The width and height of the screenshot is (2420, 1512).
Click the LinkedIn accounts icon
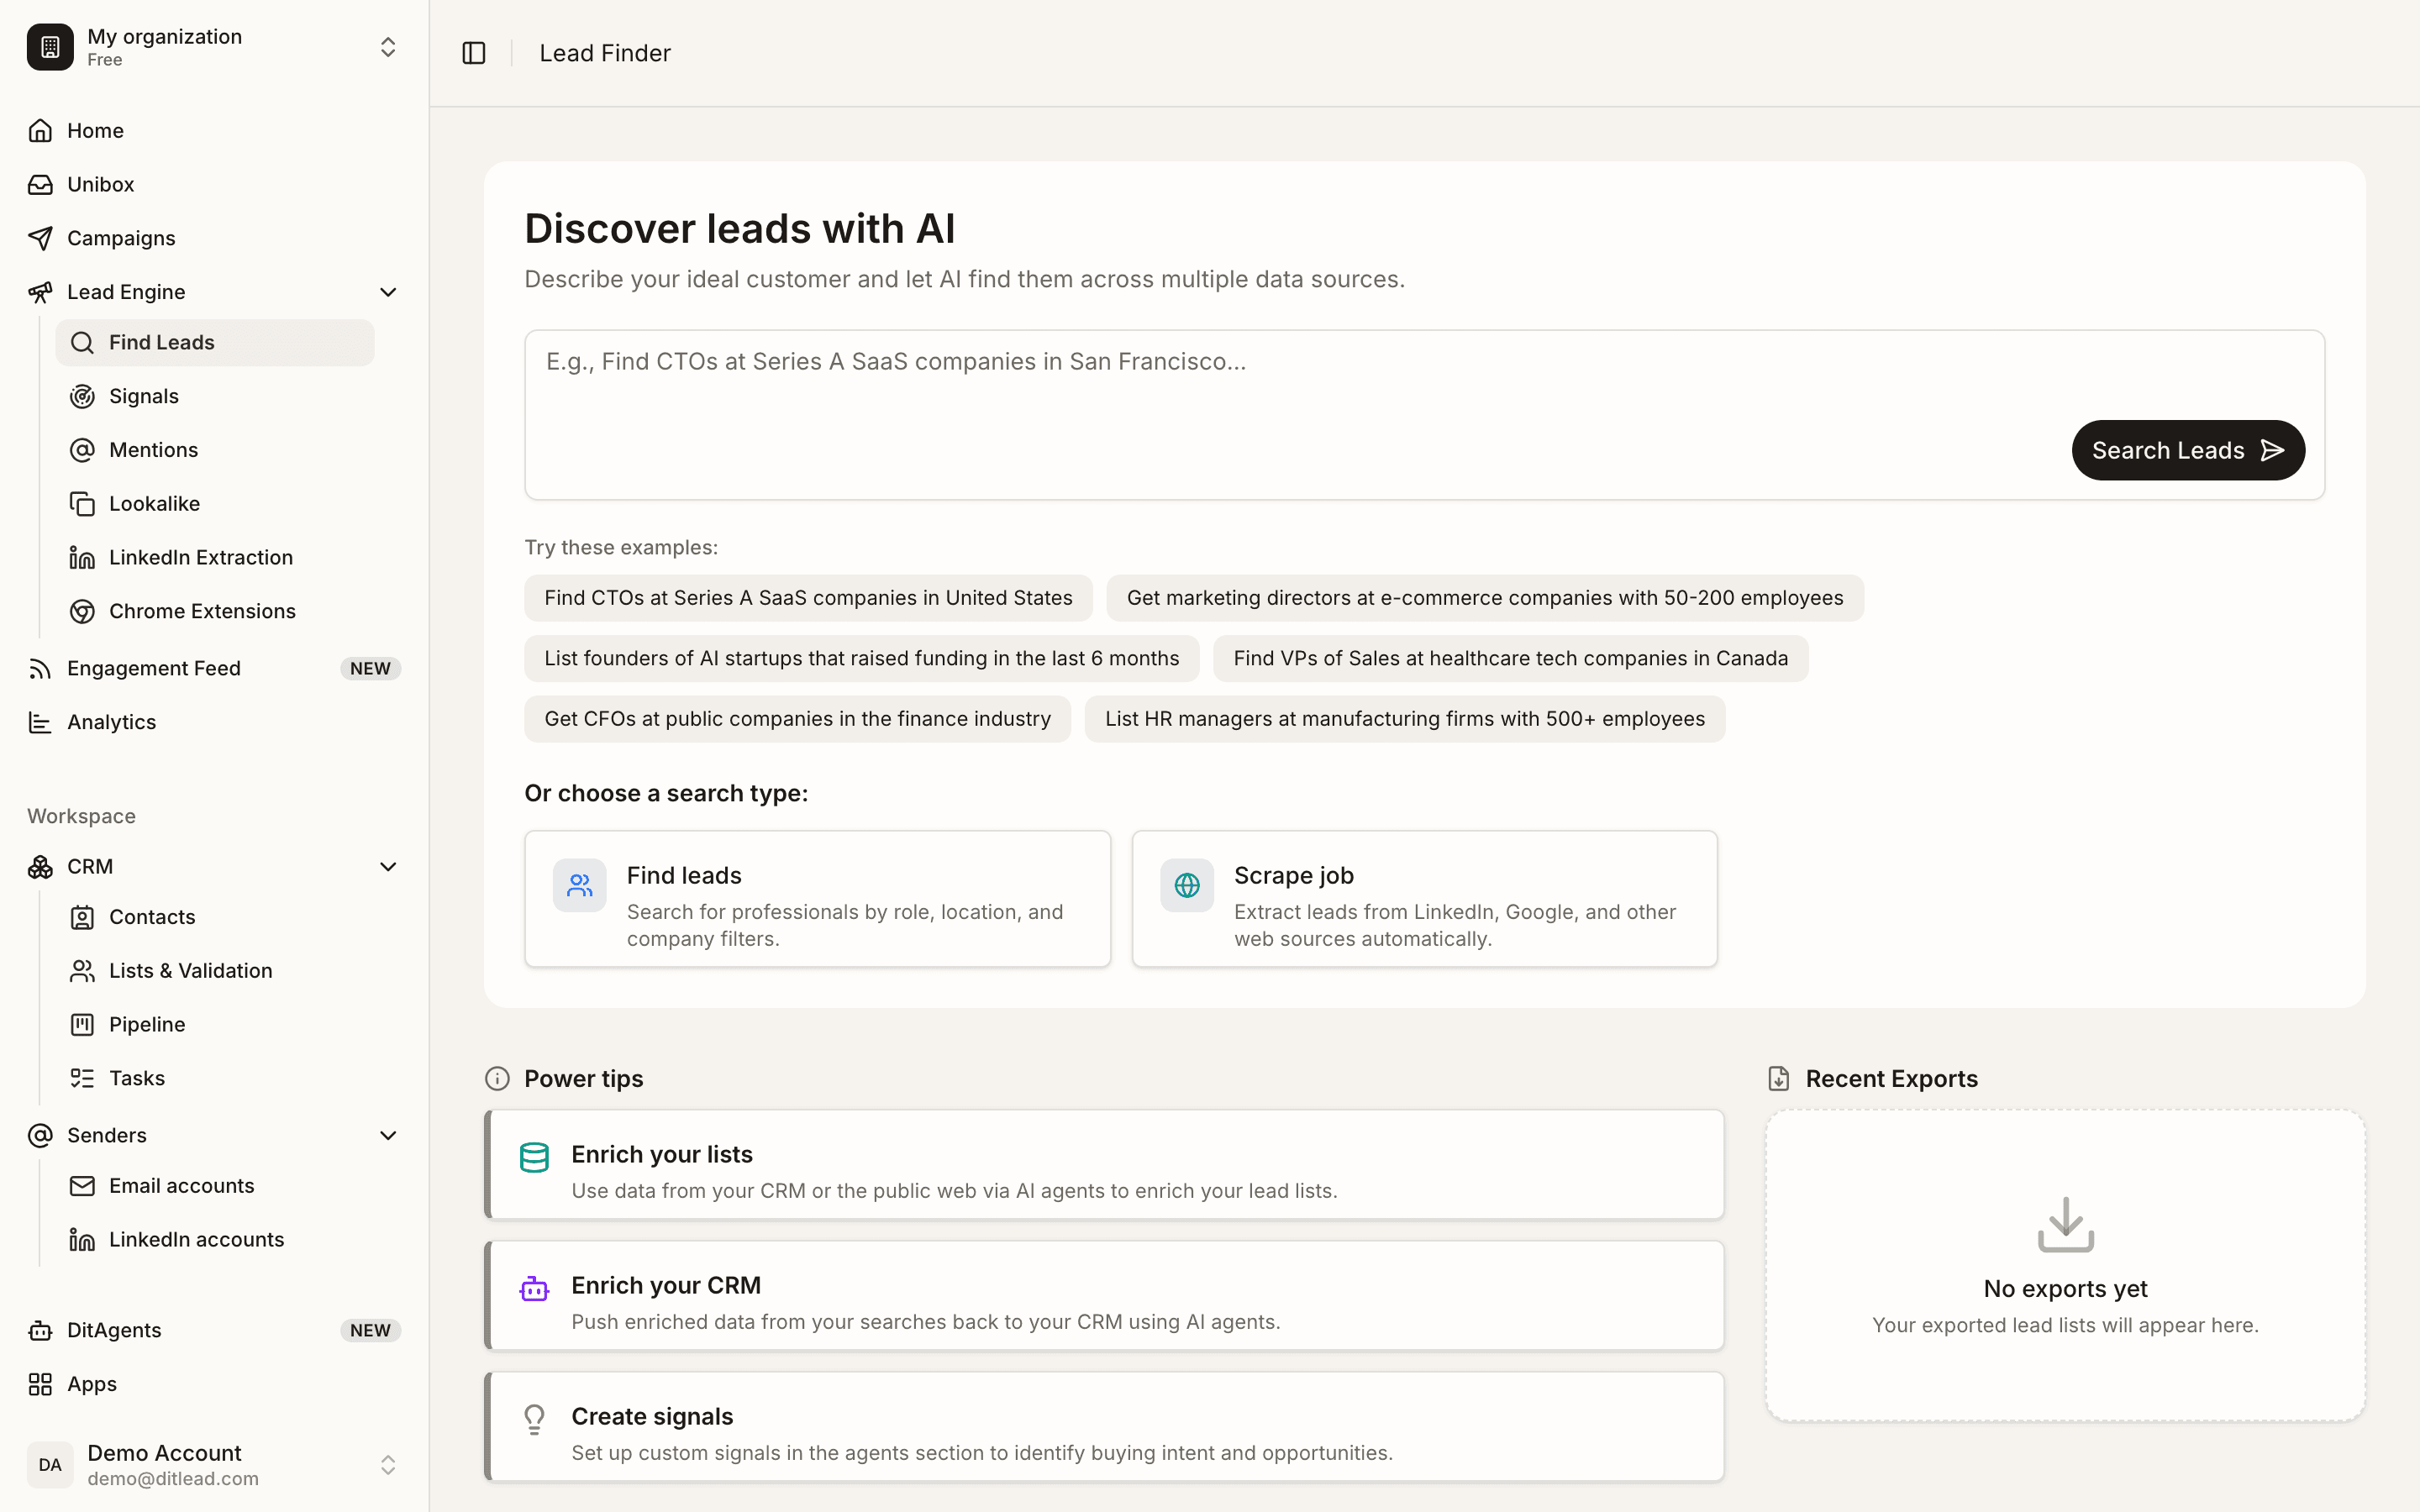pos(82,1240)
